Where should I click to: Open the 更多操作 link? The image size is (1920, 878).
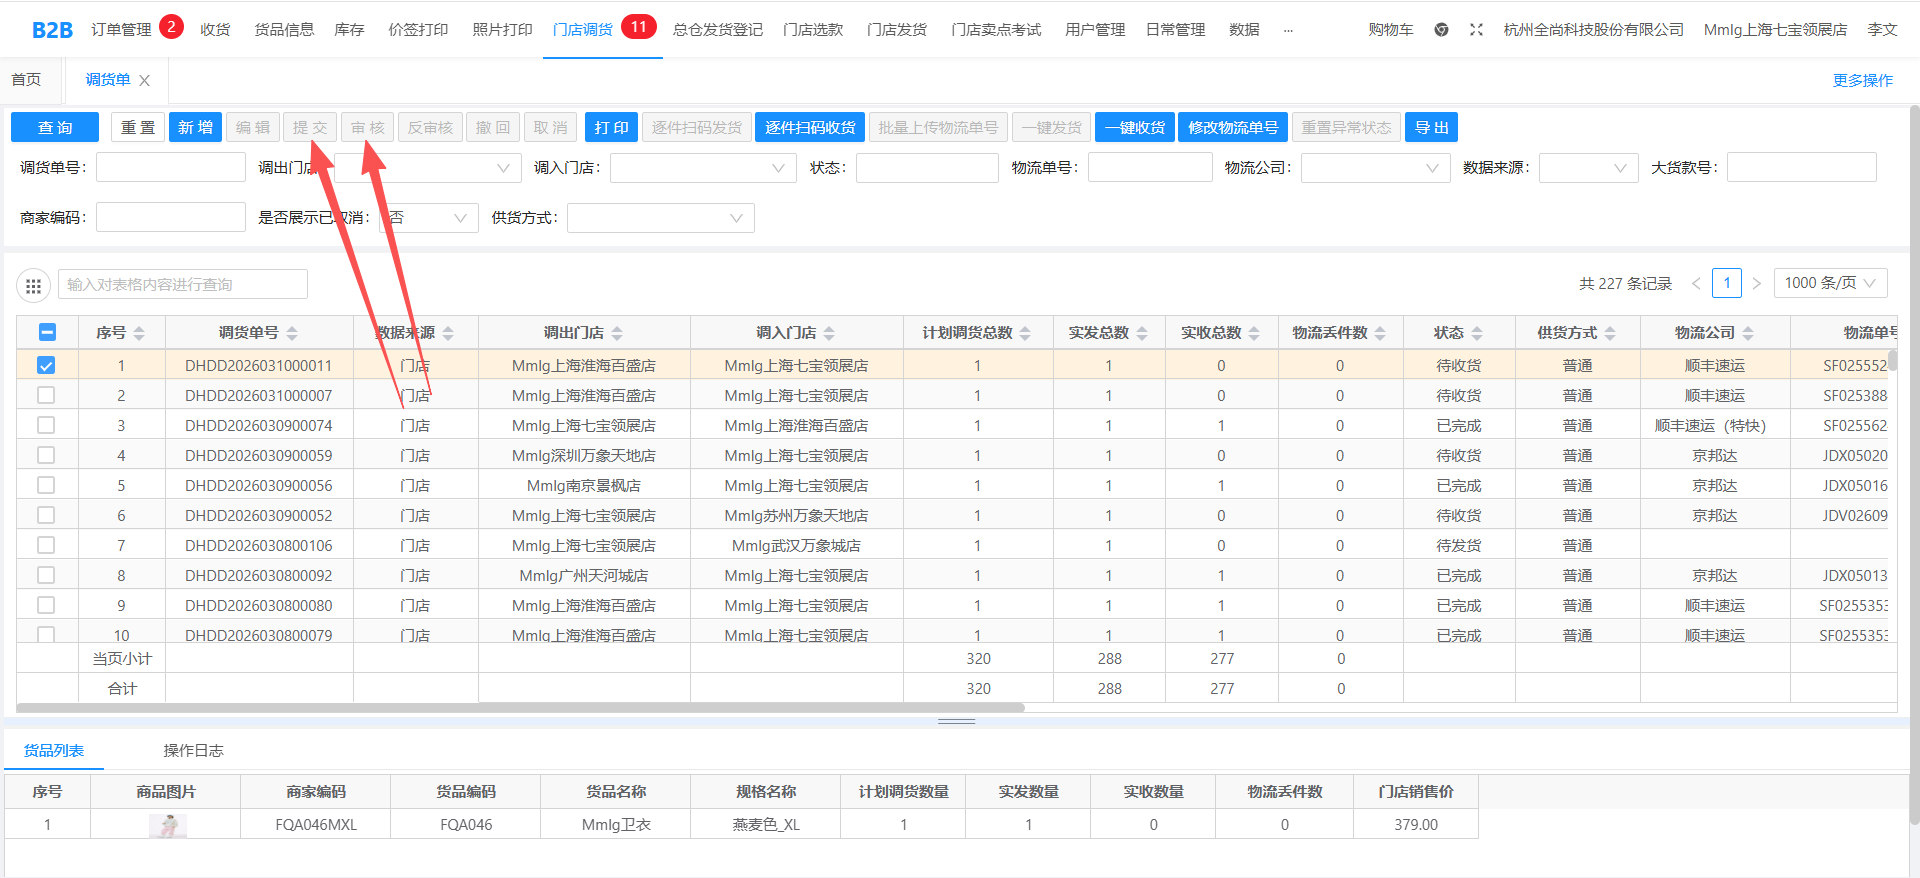coord(1862,81)
